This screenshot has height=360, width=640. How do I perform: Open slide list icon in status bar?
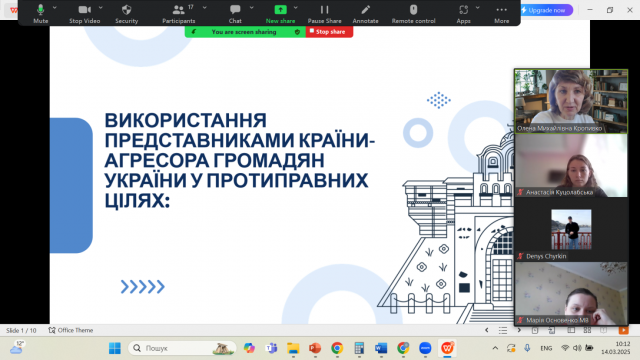click(x=503, y=330)
